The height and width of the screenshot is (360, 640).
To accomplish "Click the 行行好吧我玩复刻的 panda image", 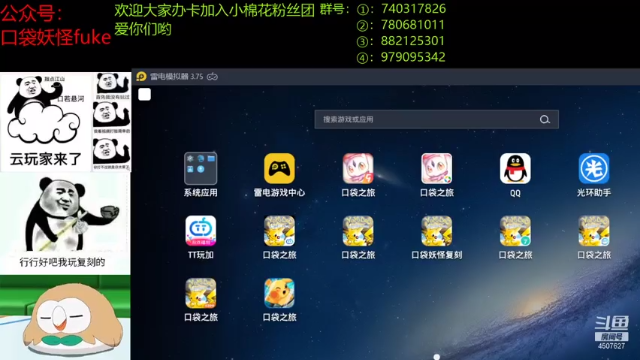I will tap(65, 223).
